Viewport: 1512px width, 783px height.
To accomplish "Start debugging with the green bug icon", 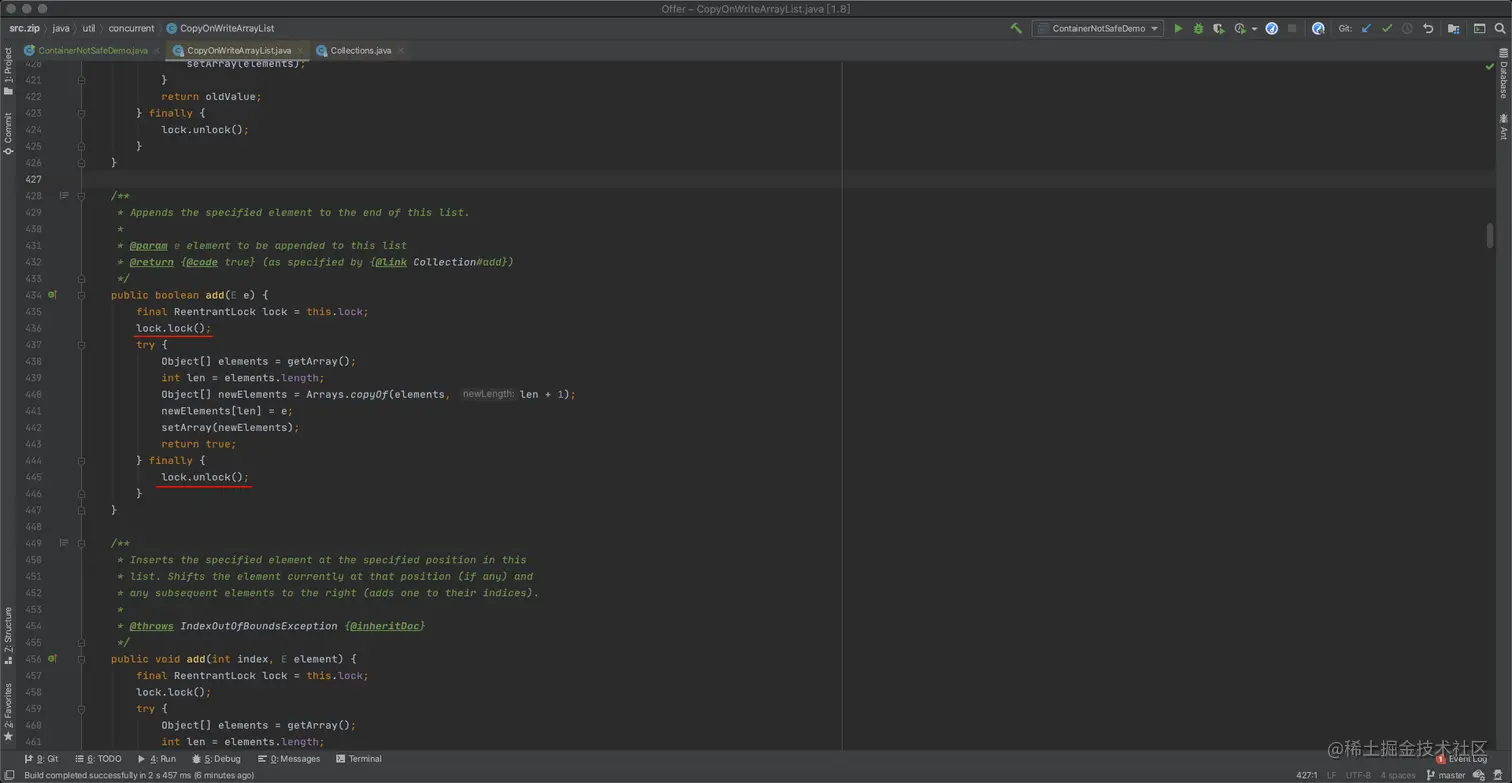I will [1198, 29].
